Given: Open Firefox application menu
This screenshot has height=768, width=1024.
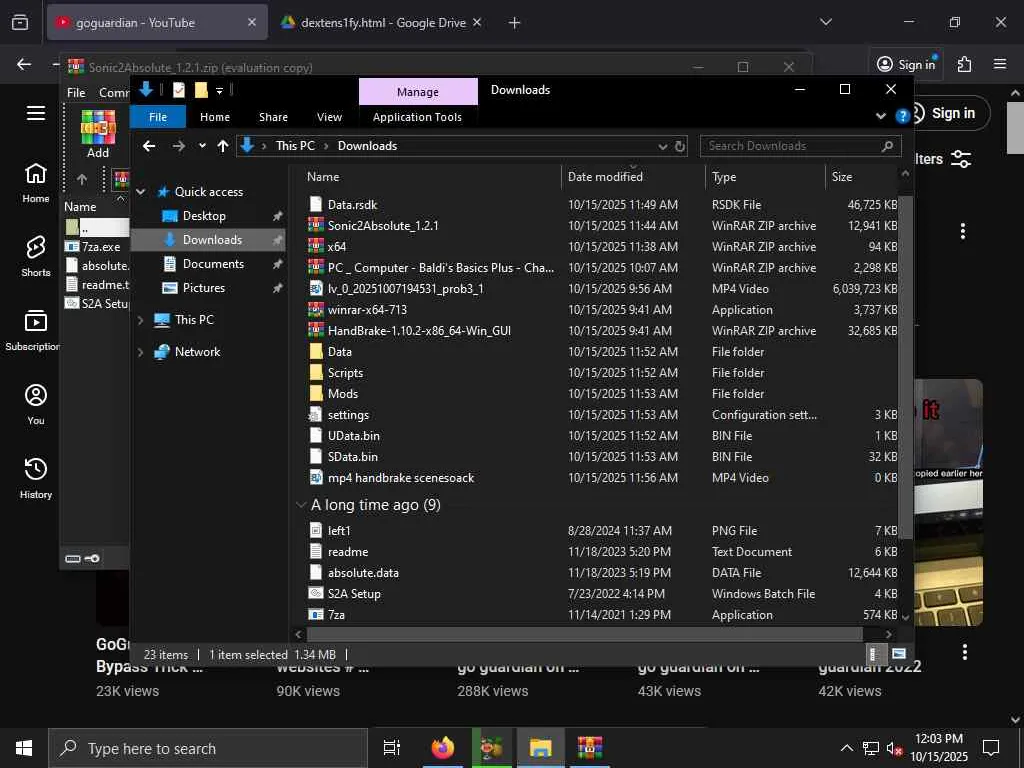Looking at the screenshot, I should click(x=999, y=64).
